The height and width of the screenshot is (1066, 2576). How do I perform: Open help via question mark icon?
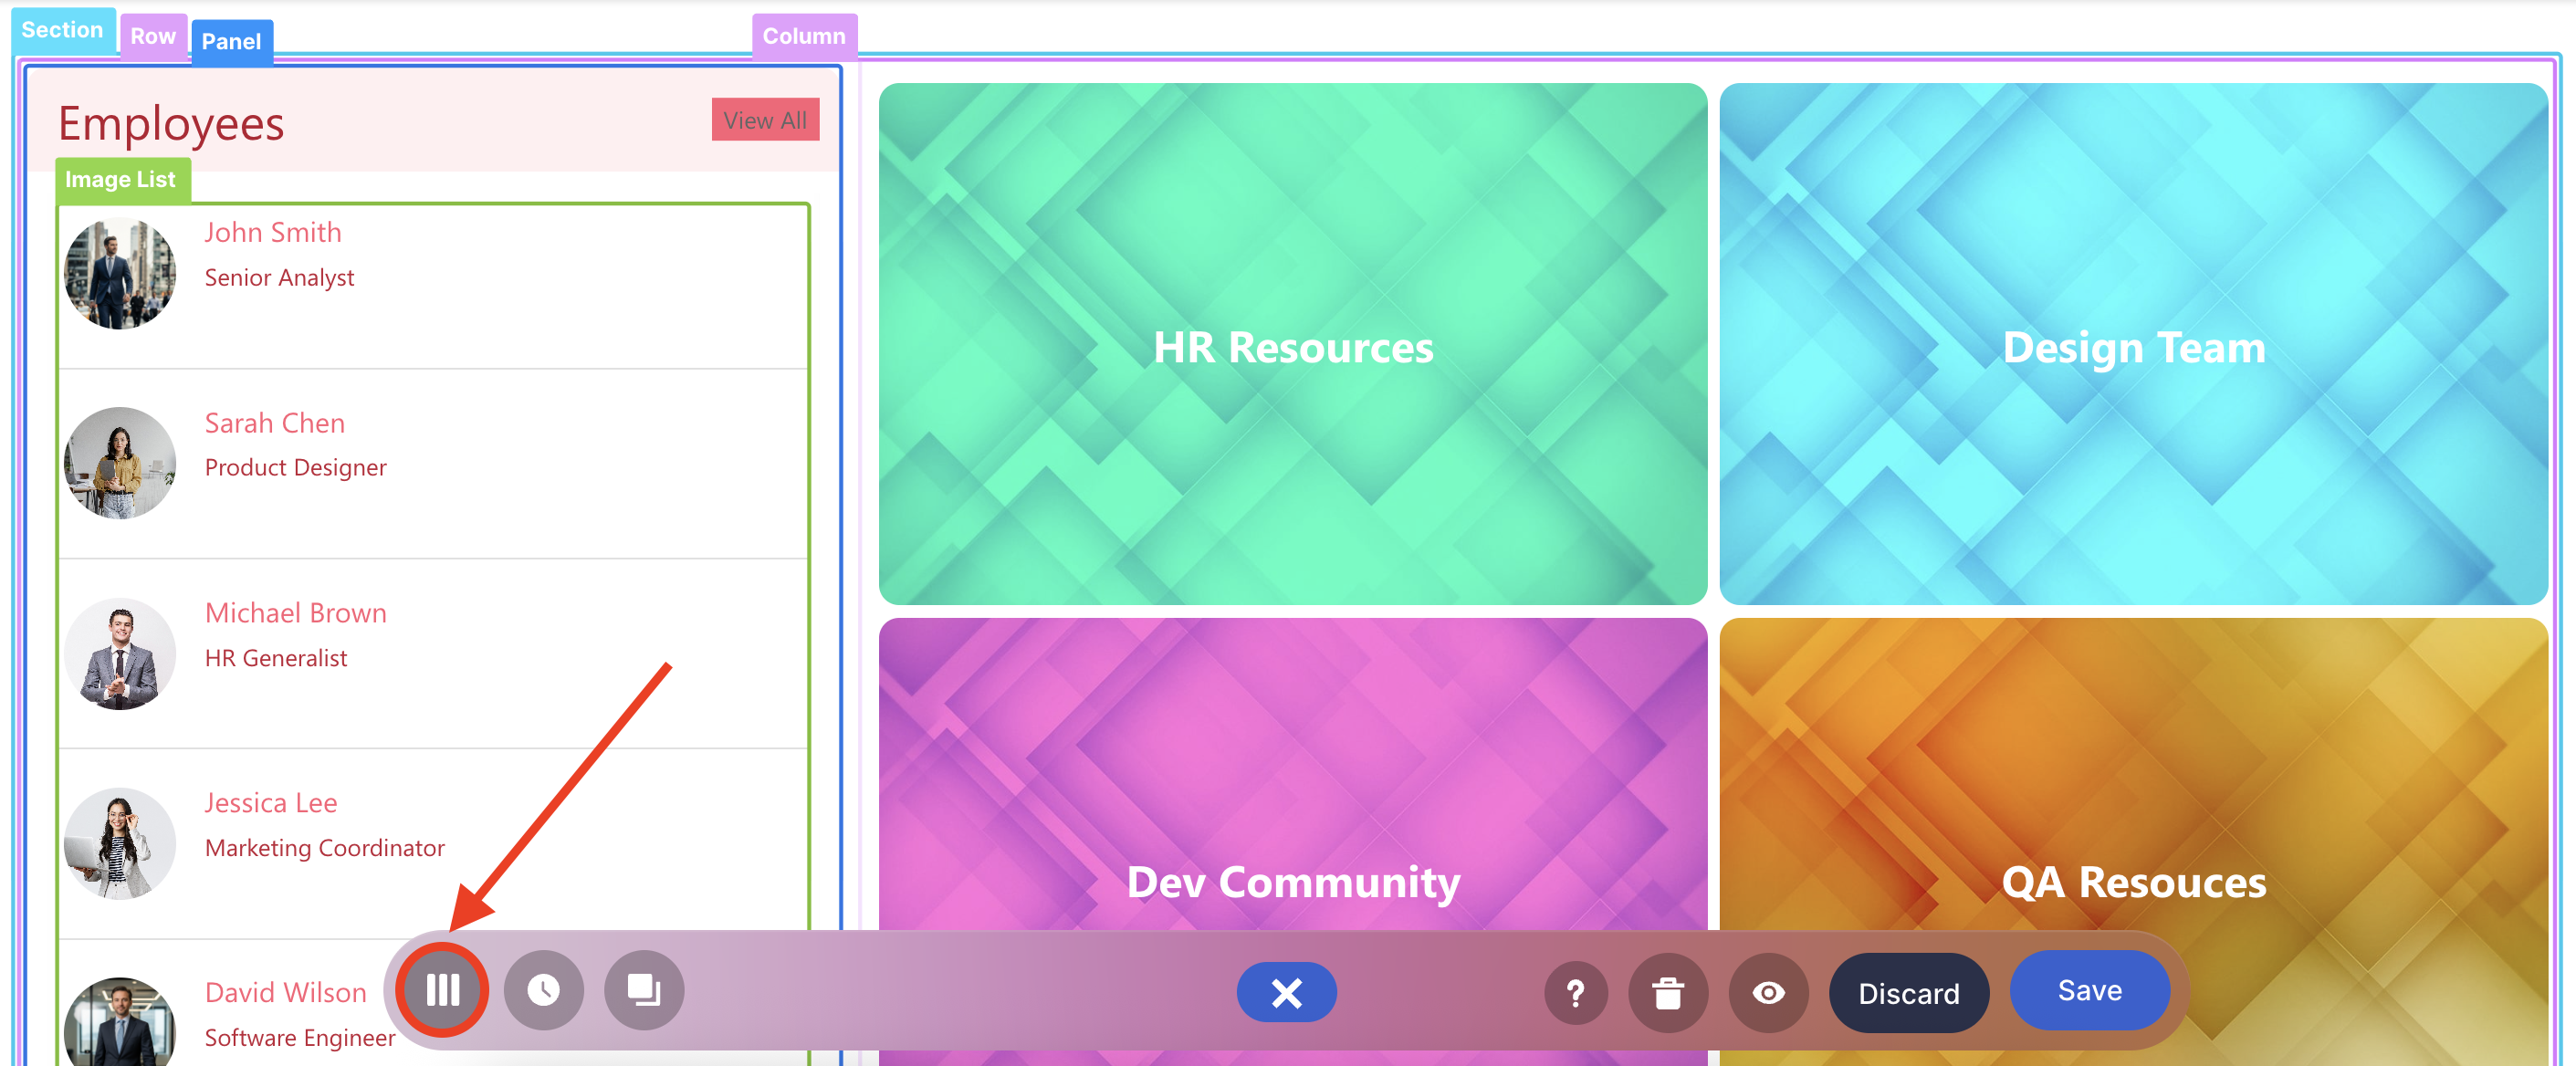pyautogui.click(x=1575, y=993)
